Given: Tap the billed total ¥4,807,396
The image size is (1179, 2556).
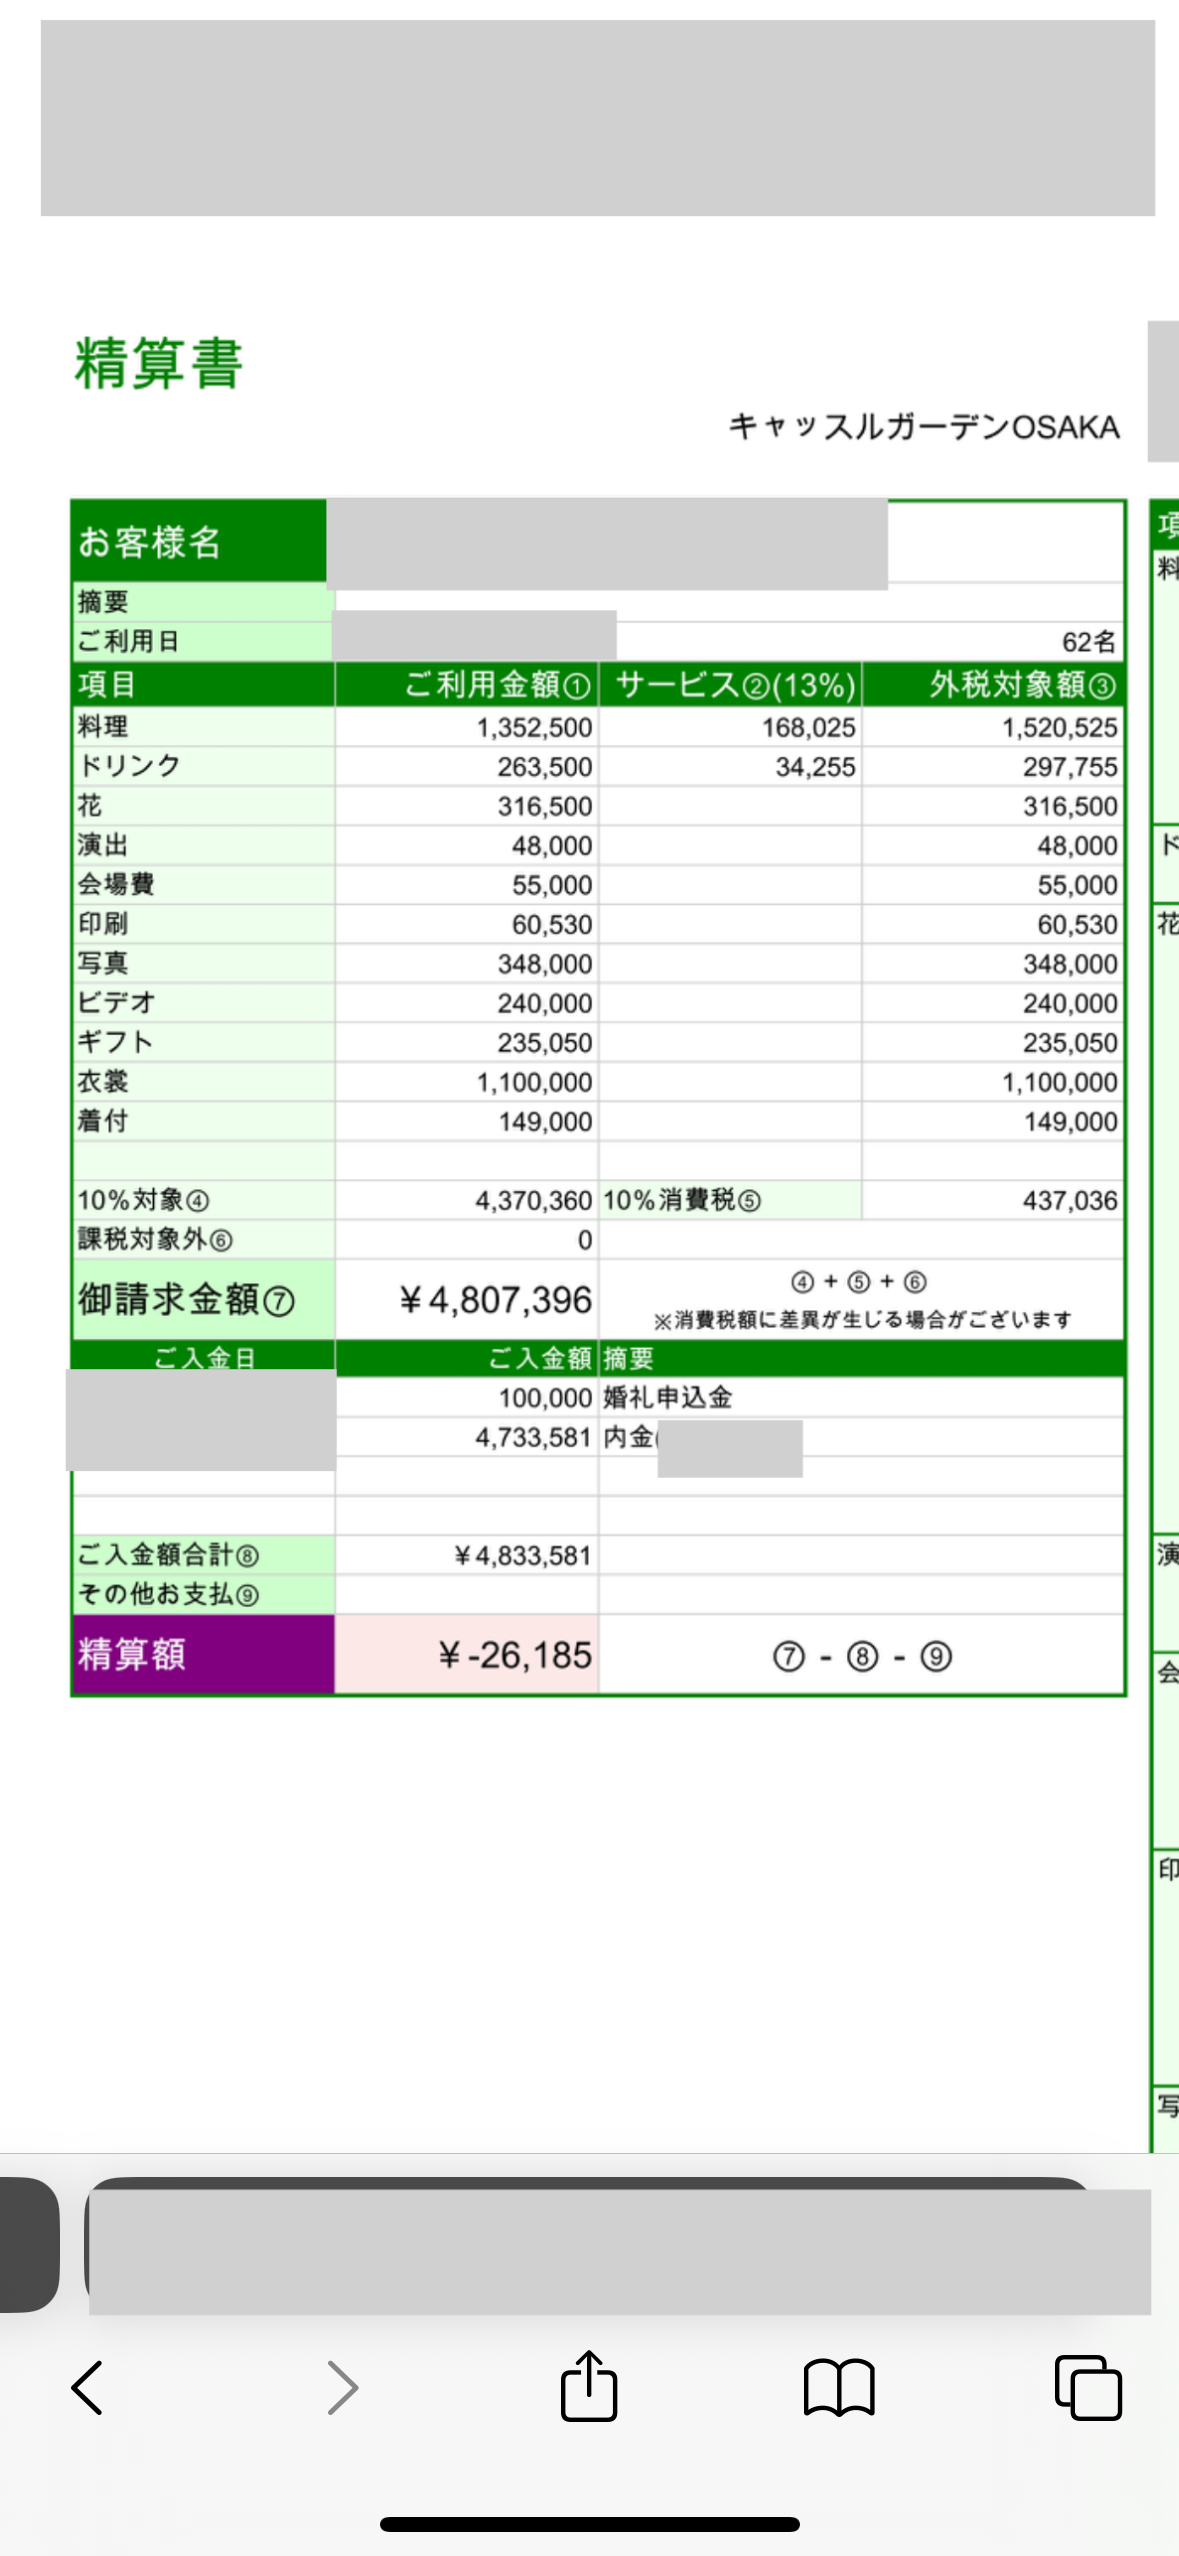Looking at the screenshot, I should [496, 1300].
